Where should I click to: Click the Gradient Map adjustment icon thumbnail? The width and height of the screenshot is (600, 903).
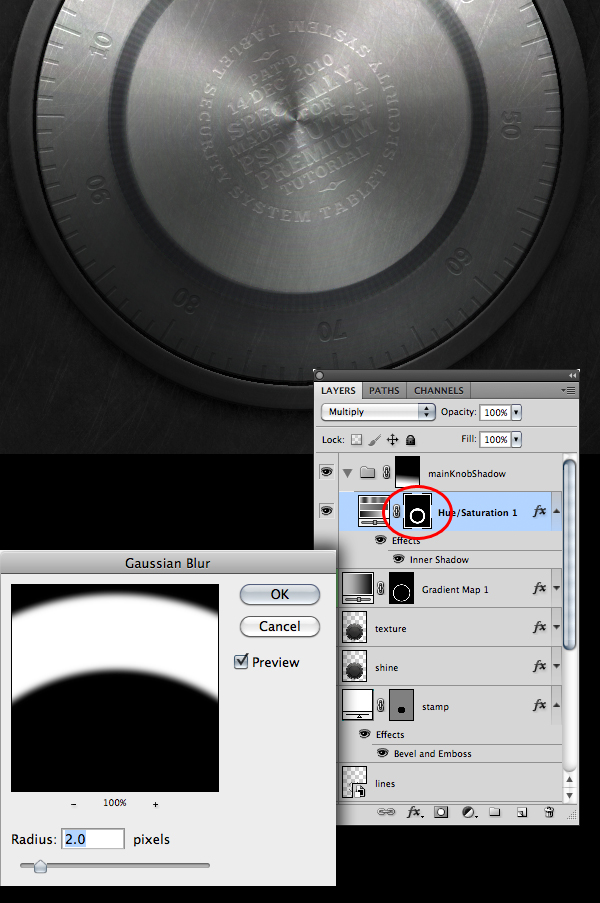pos(358,588)
